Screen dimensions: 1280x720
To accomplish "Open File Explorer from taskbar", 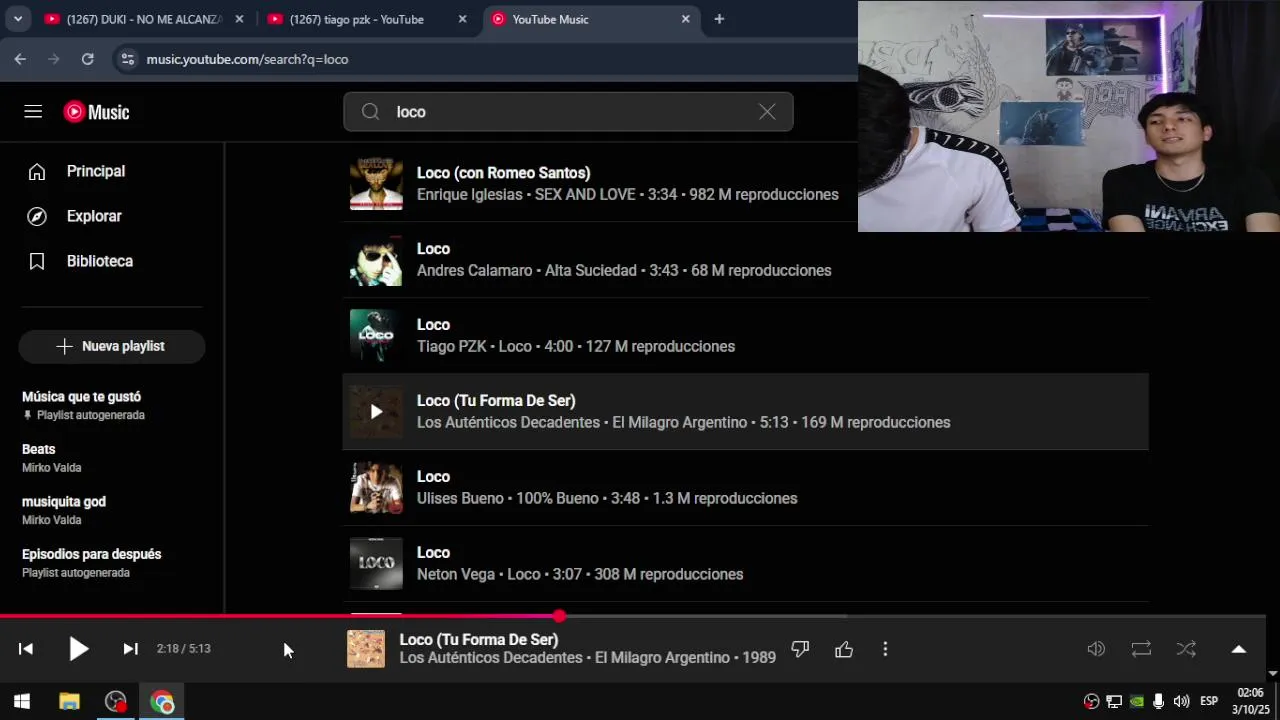I will 69,702.
